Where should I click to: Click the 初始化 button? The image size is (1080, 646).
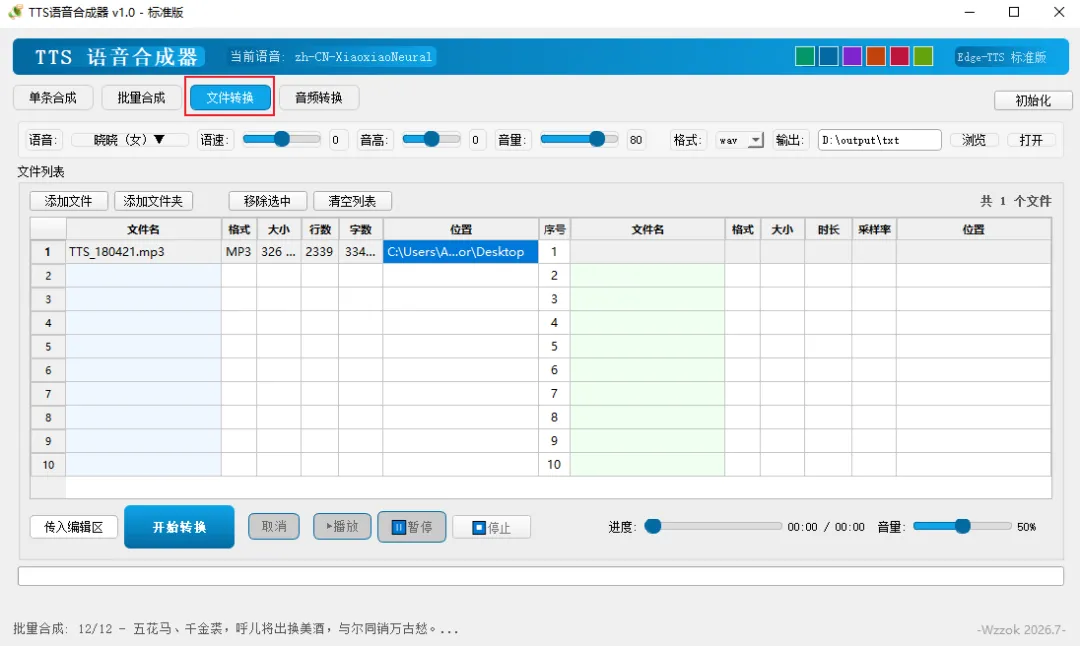(1032, 101)
